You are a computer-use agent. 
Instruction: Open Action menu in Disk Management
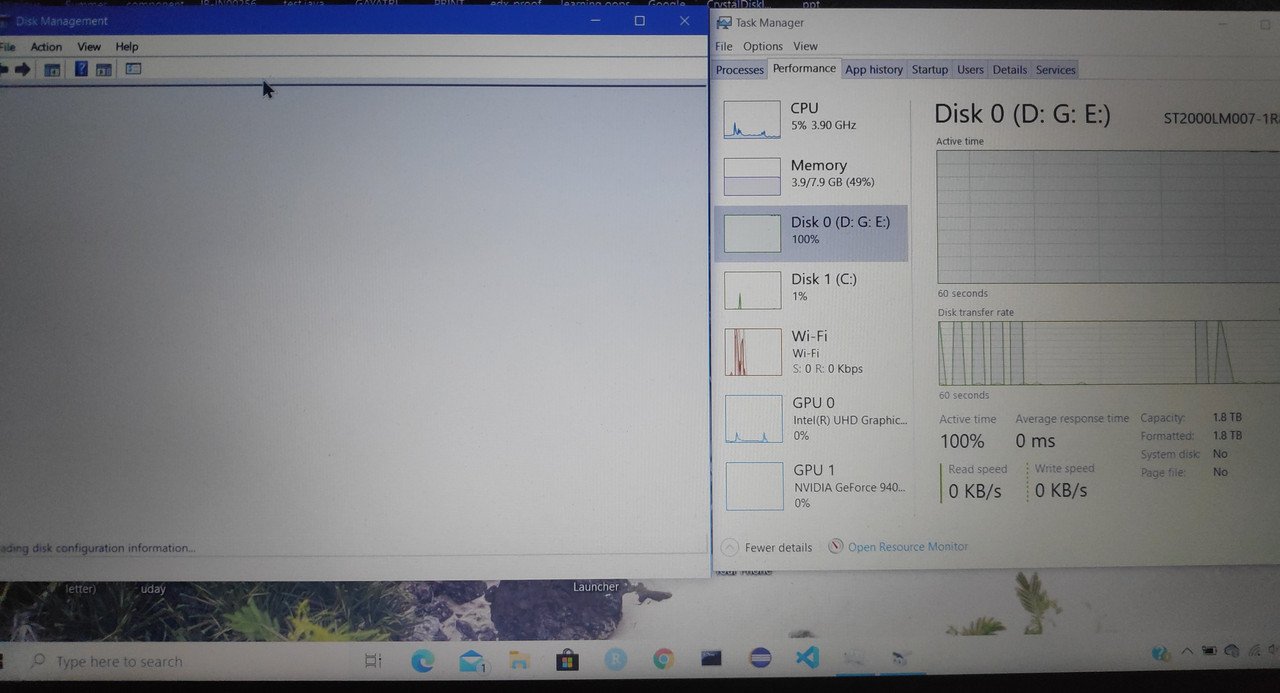point(46,47)
